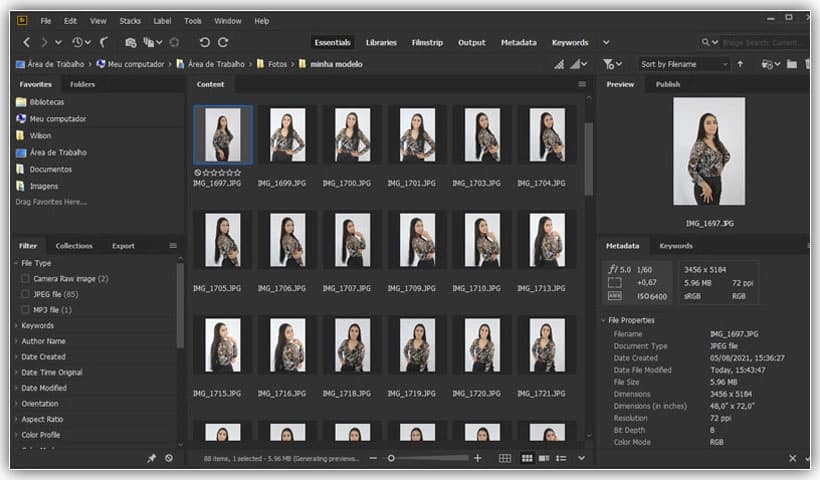The width and height of the screenshot is (820, 480).
Task: Click the minus zoom-out thumbnail icon
Action: click(373, 458)
